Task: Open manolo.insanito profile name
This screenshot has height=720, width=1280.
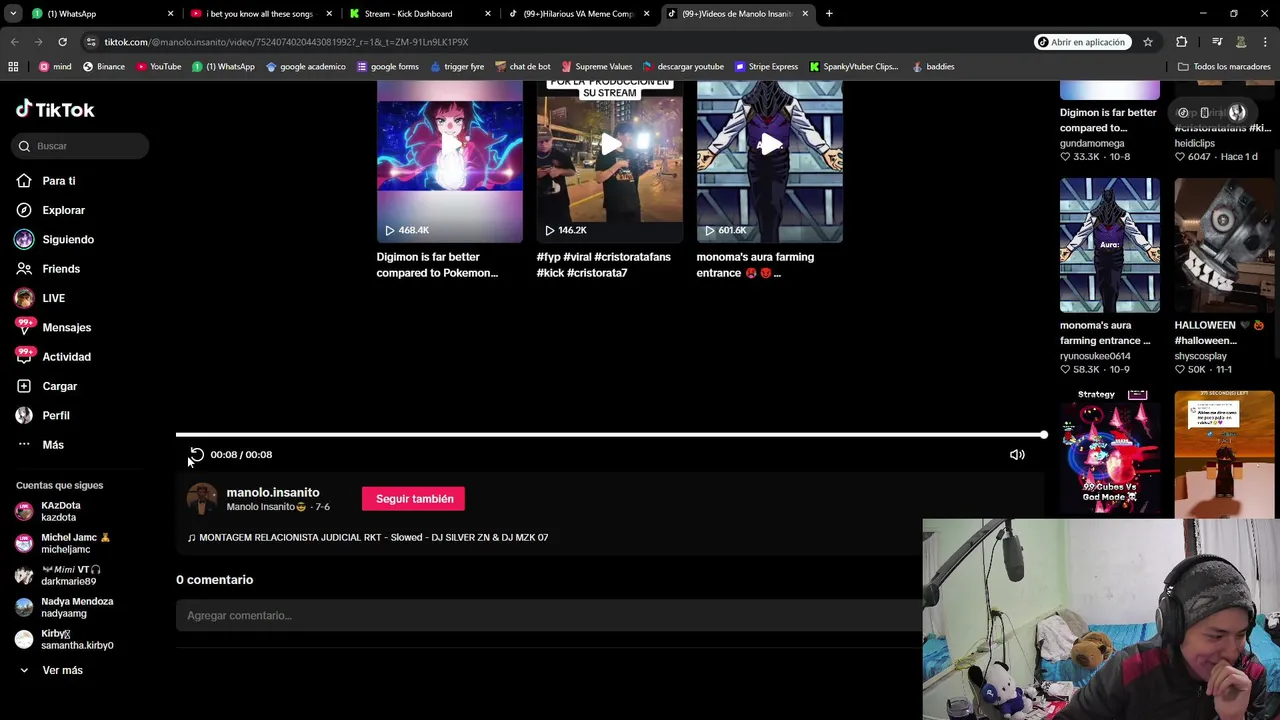Action: [273, 492]
